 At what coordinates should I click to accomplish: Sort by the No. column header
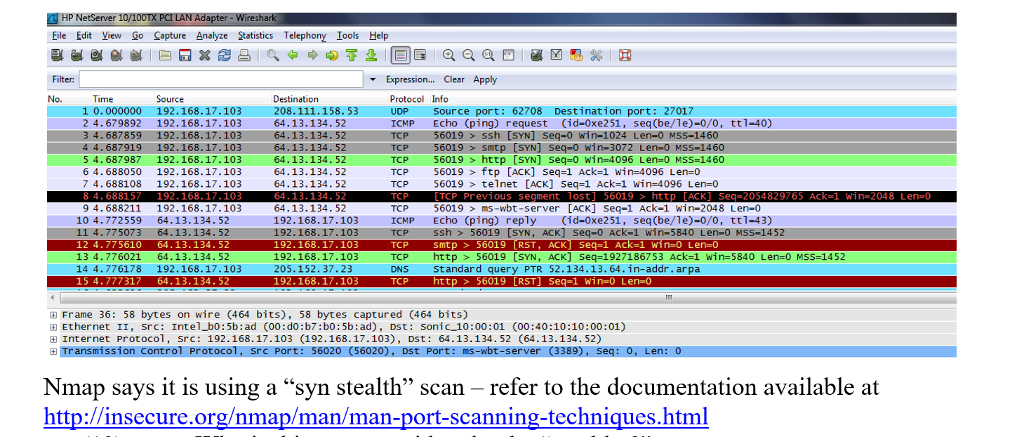click(54, 99)
